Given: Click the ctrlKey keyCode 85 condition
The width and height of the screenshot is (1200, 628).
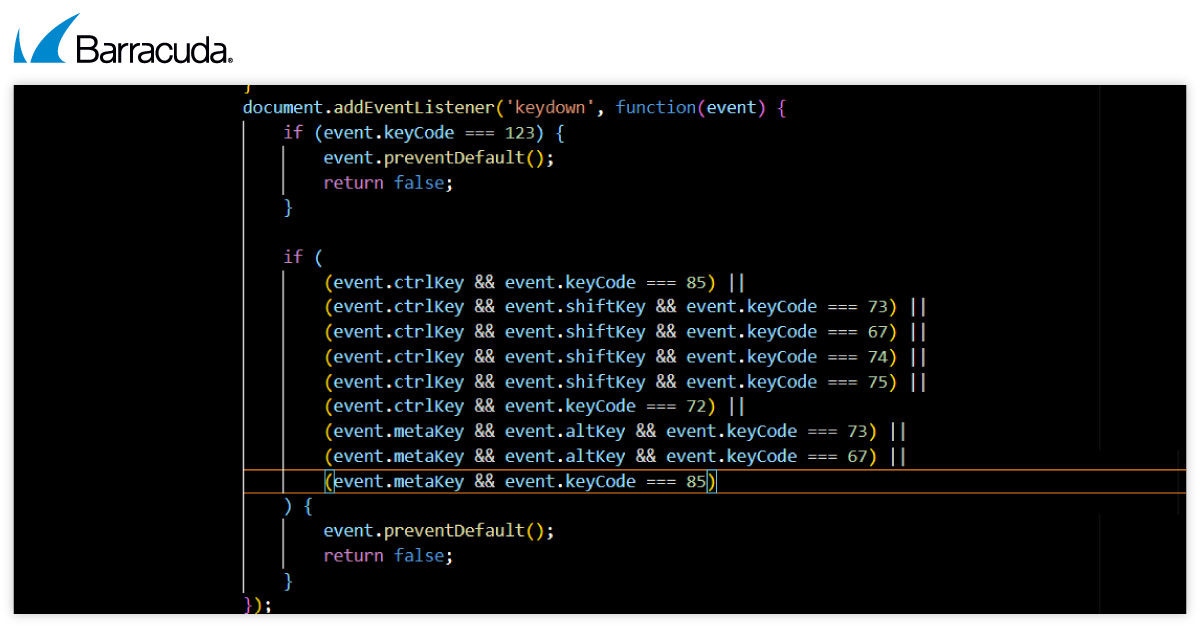Looking at the screenshot, I should pyautogui.click(x=535, y=282).
